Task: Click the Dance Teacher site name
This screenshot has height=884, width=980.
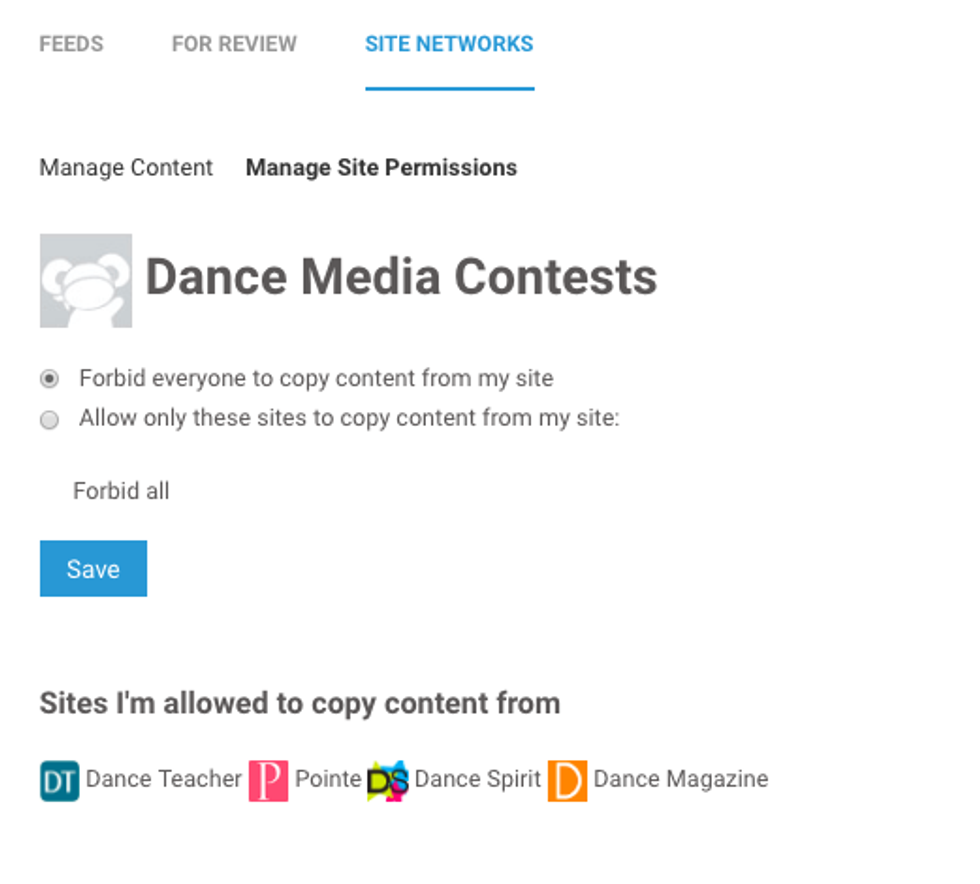Action: tap(164, 779)
